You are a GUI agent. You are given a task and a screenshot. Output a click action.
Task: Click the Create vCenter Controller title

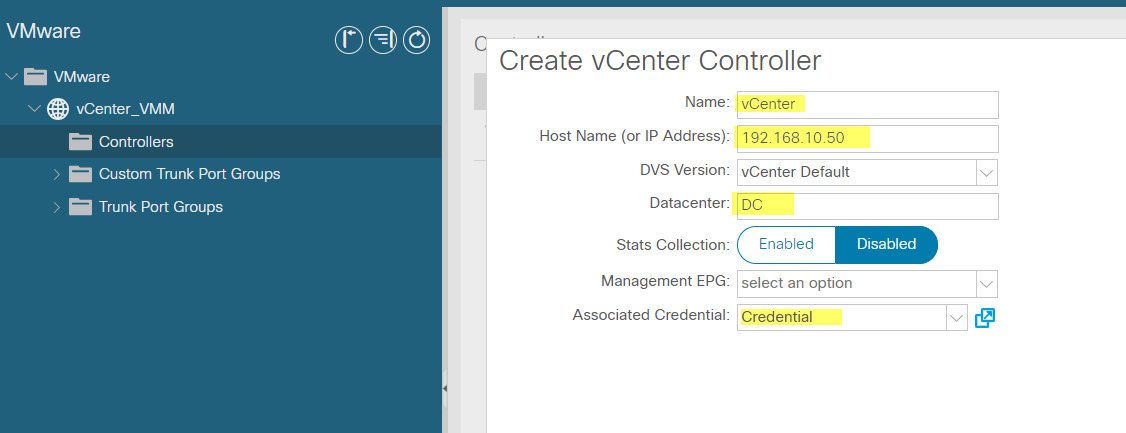(x=660, y=61)
